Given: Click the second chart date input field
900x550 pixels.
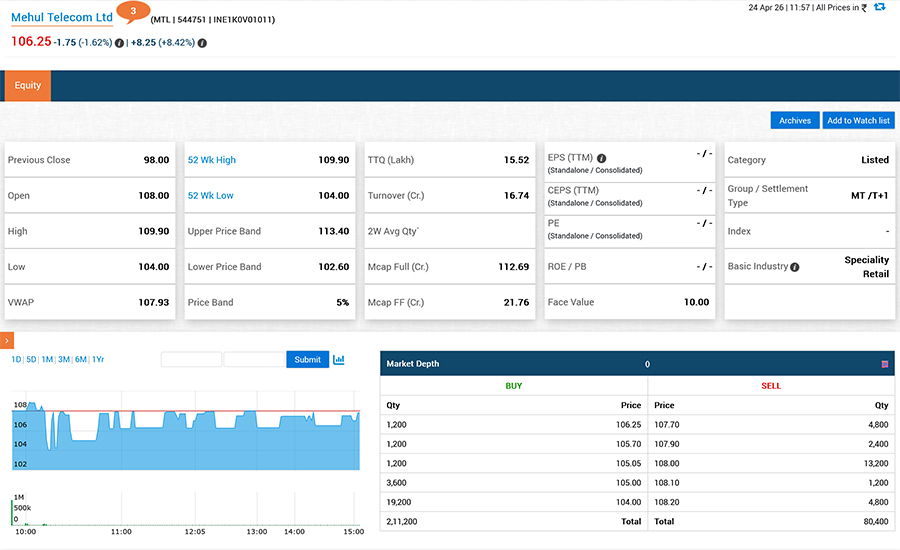Looking at the screenshot, I should (254, 360).
